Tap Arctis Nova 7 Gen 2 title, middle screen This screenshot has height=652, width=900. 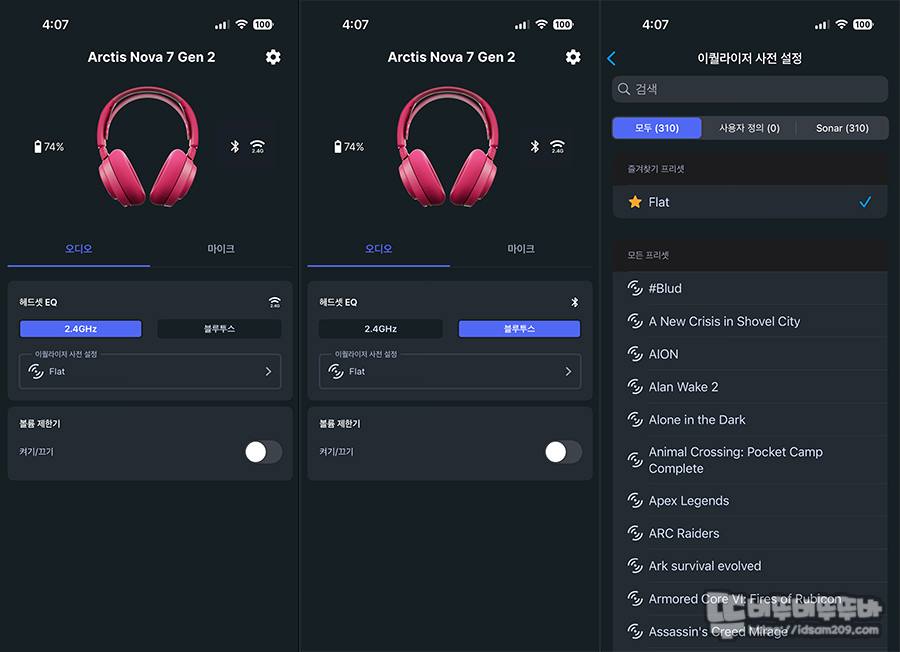coord(451,57)
